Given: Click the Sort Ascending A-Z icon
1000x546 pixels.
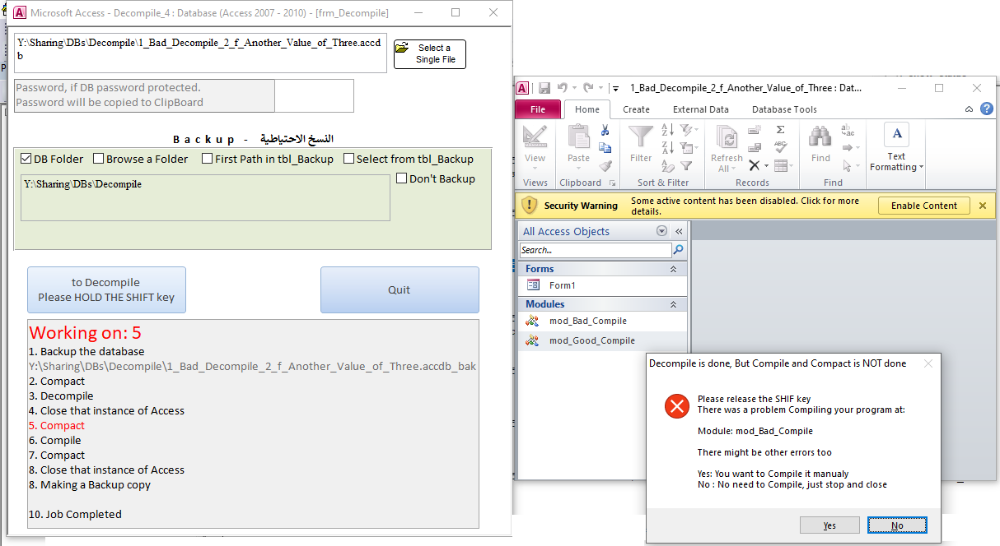Looking at the screenshot, I should [x=667, y=130].
